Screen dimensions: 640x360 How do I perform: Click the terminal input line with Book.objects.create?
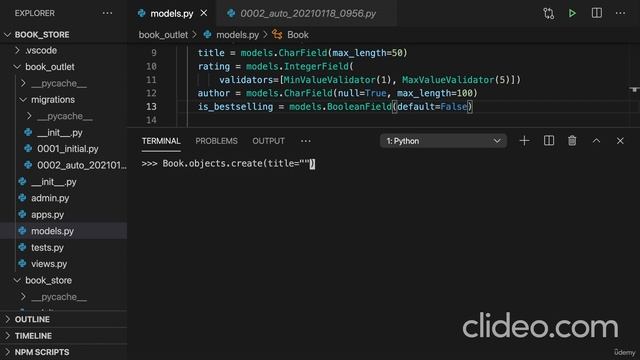(228, 163)
